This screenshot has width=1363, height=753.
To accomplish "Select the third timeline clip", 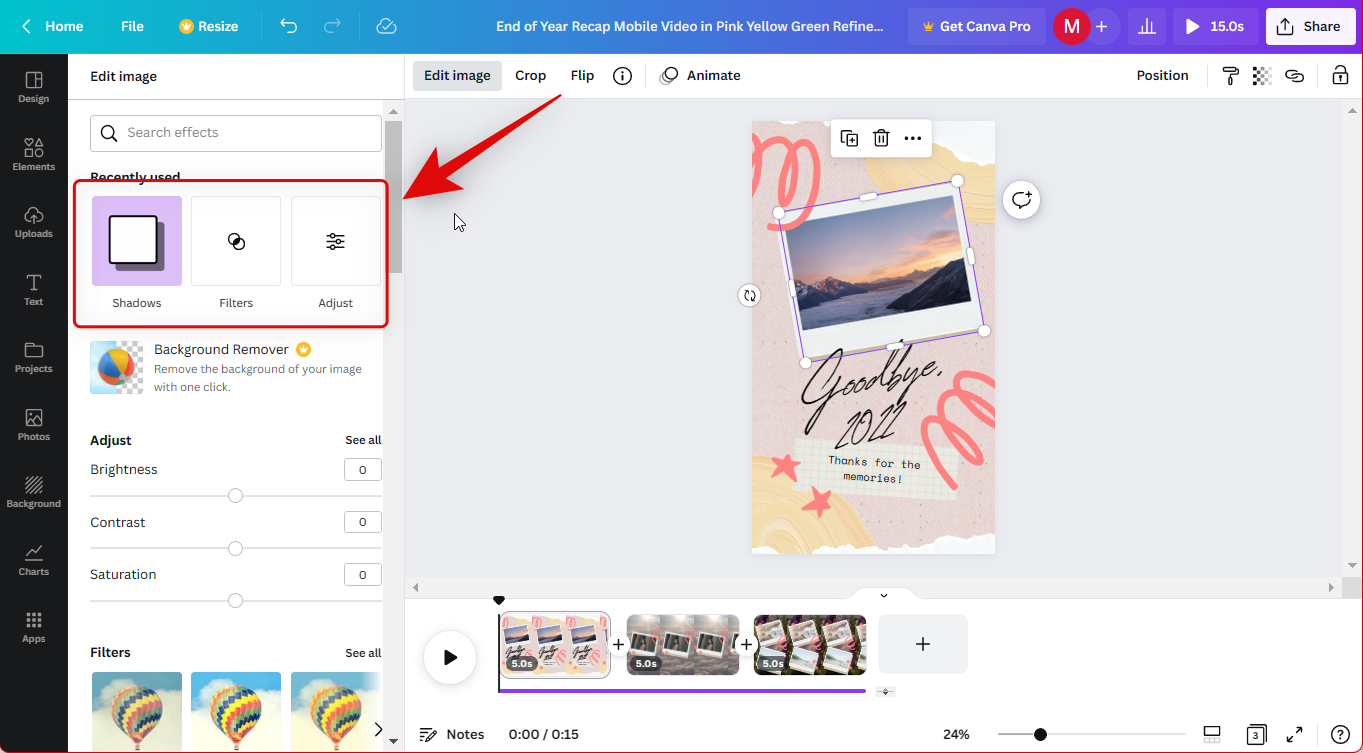I will [810, 645].
